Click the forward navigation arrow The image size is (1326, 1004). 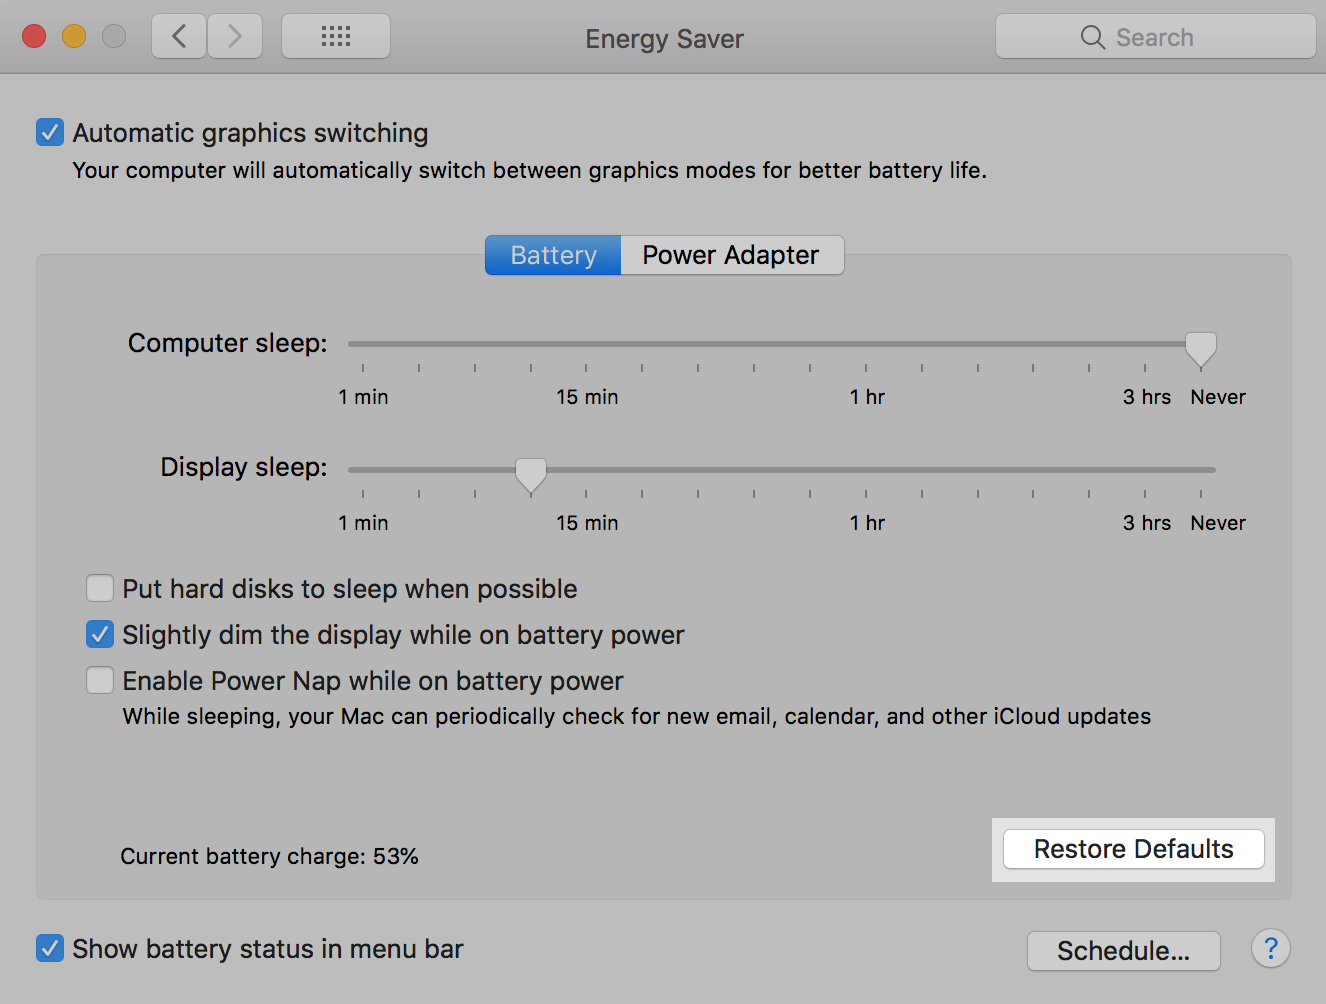coord(235,36)
